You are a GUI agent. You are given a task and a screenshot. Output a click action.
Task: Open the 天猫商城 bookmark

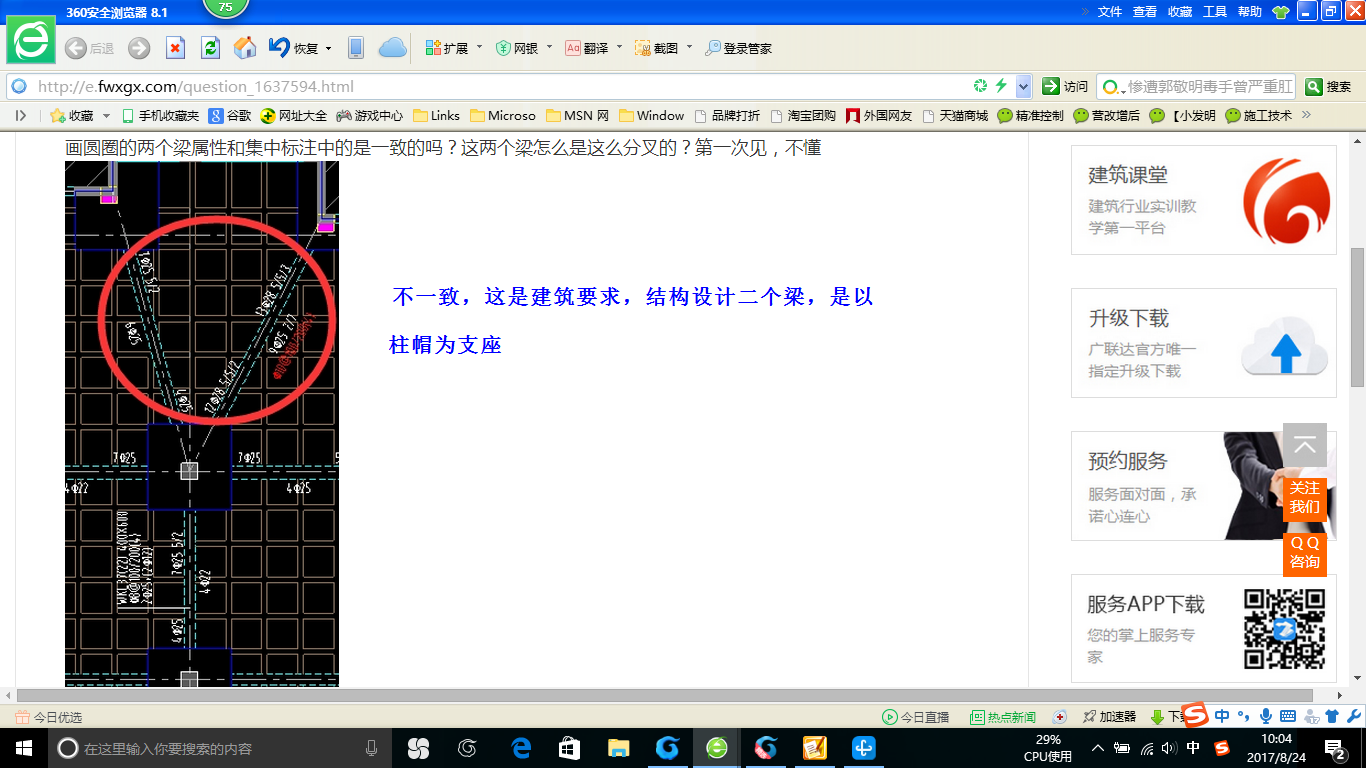[954, 115]
